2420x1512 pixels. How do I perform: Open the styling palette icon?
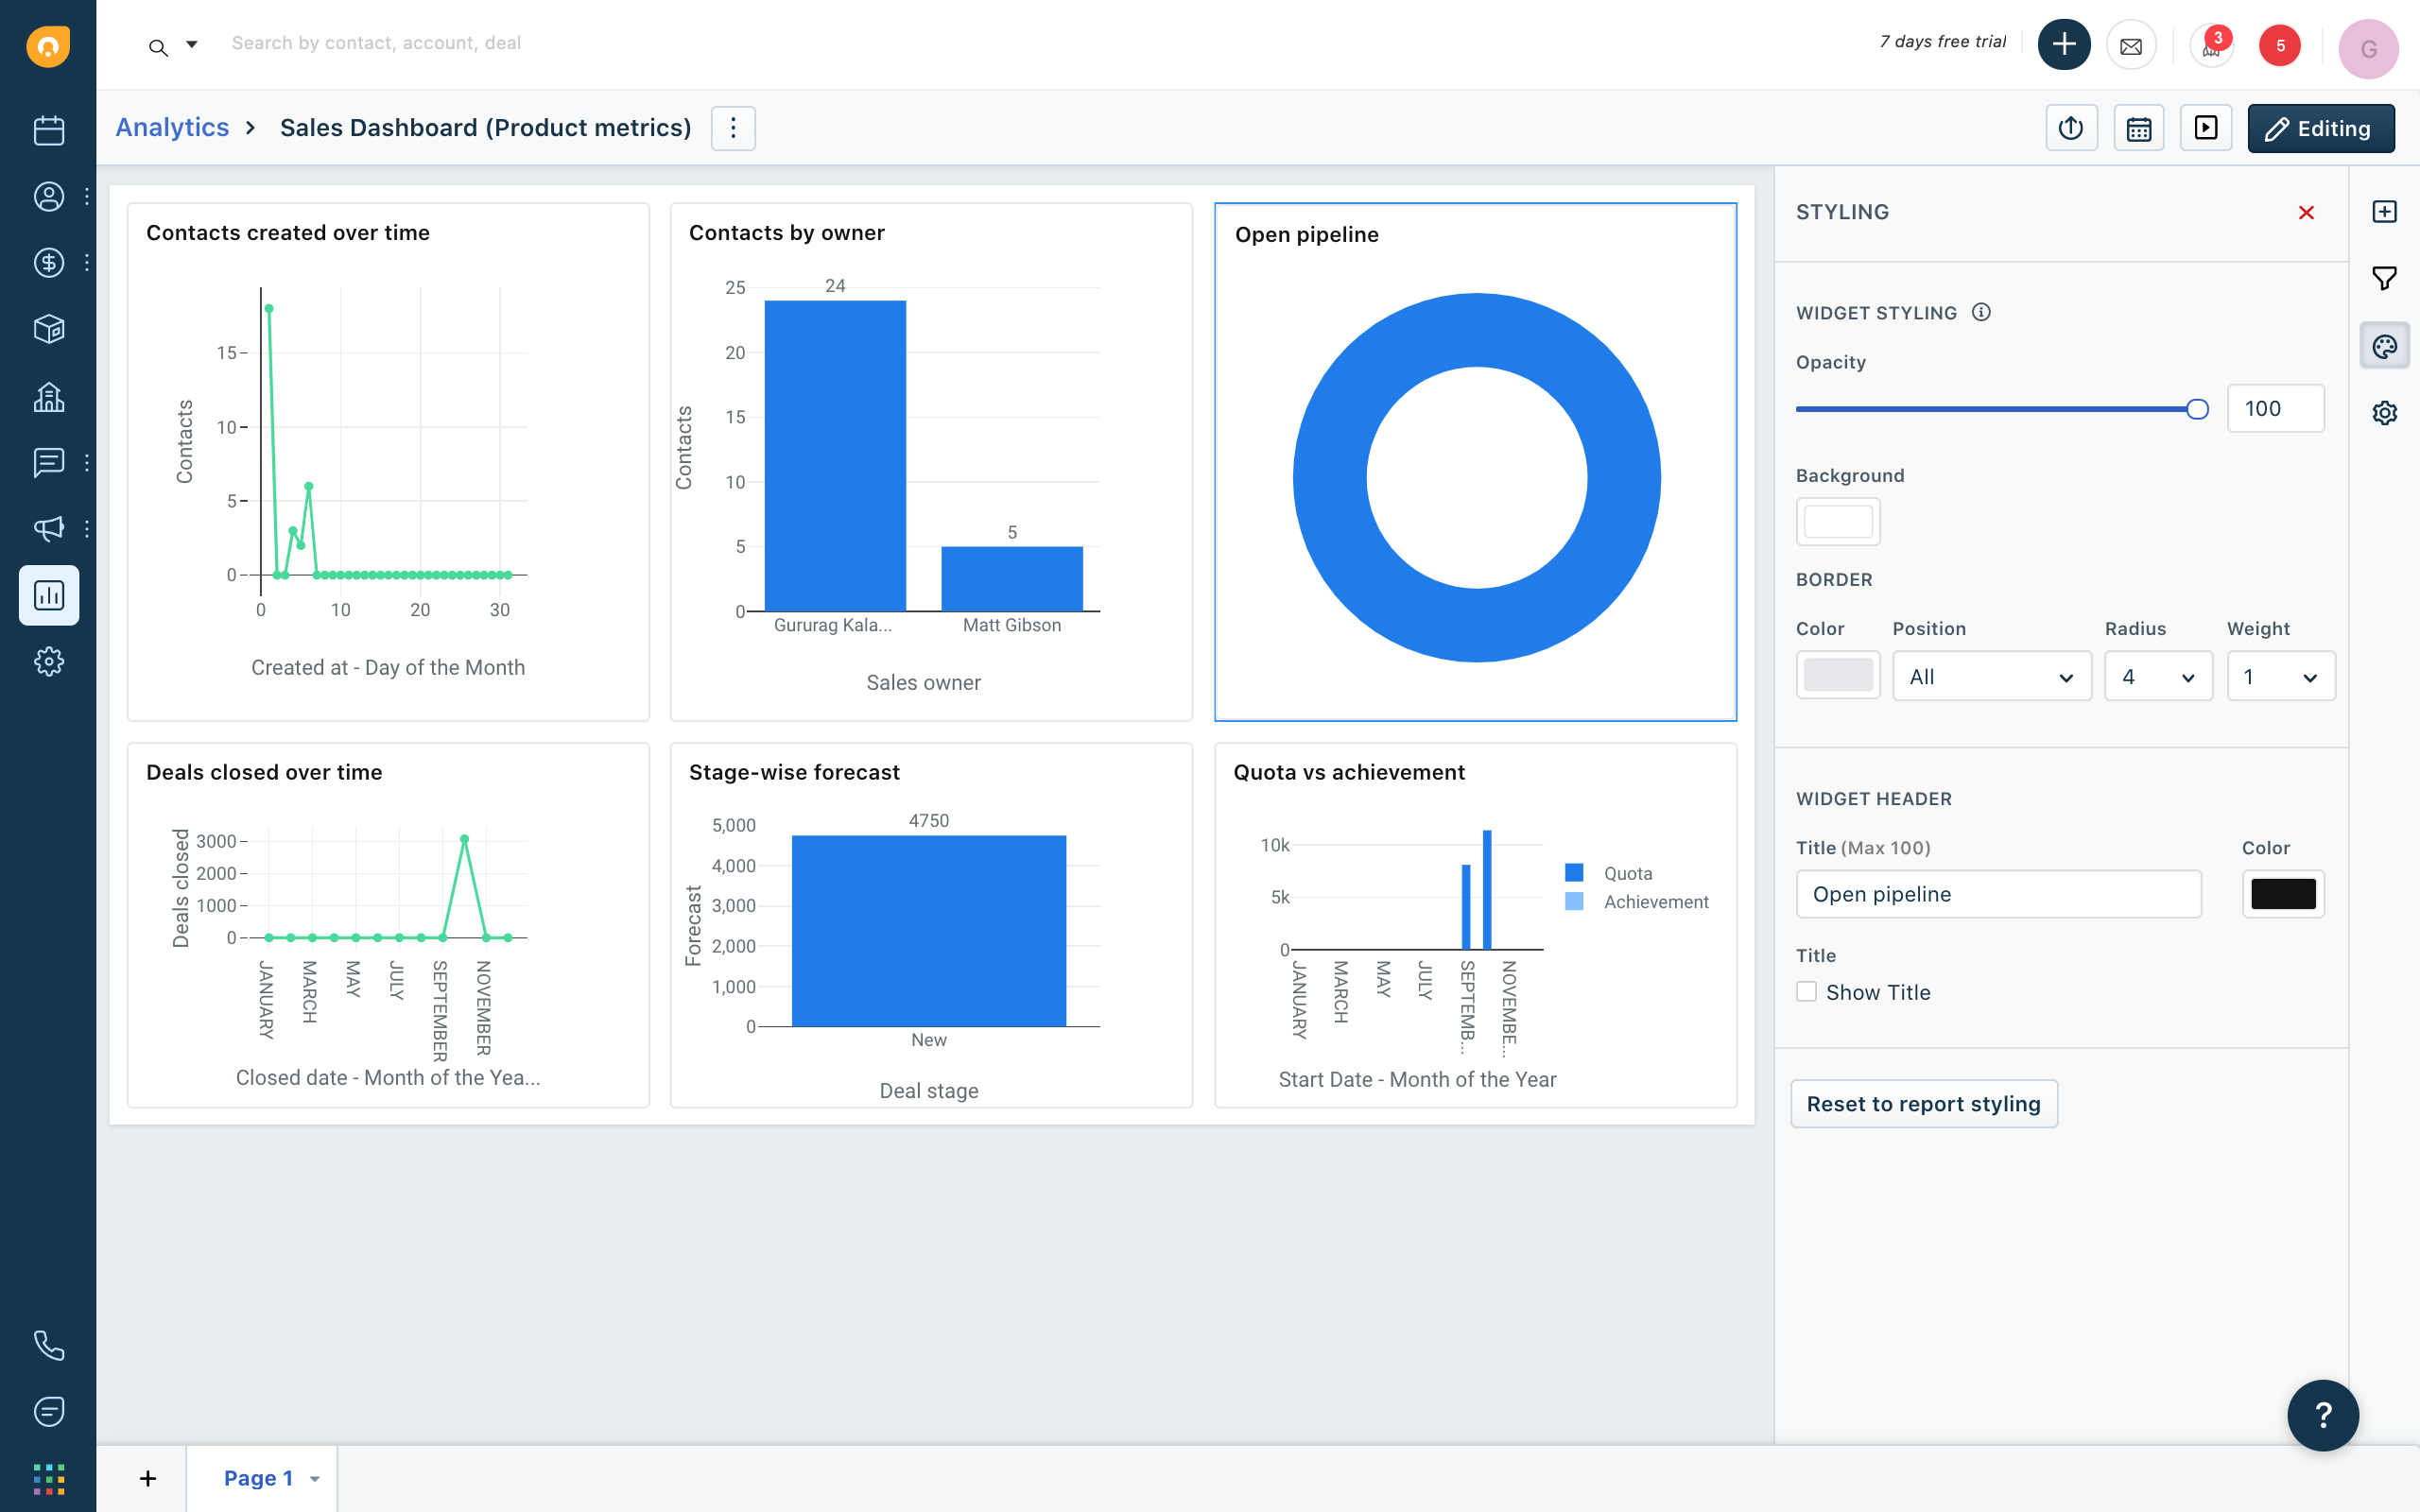pyautogui.click(x=2384, y=346)
